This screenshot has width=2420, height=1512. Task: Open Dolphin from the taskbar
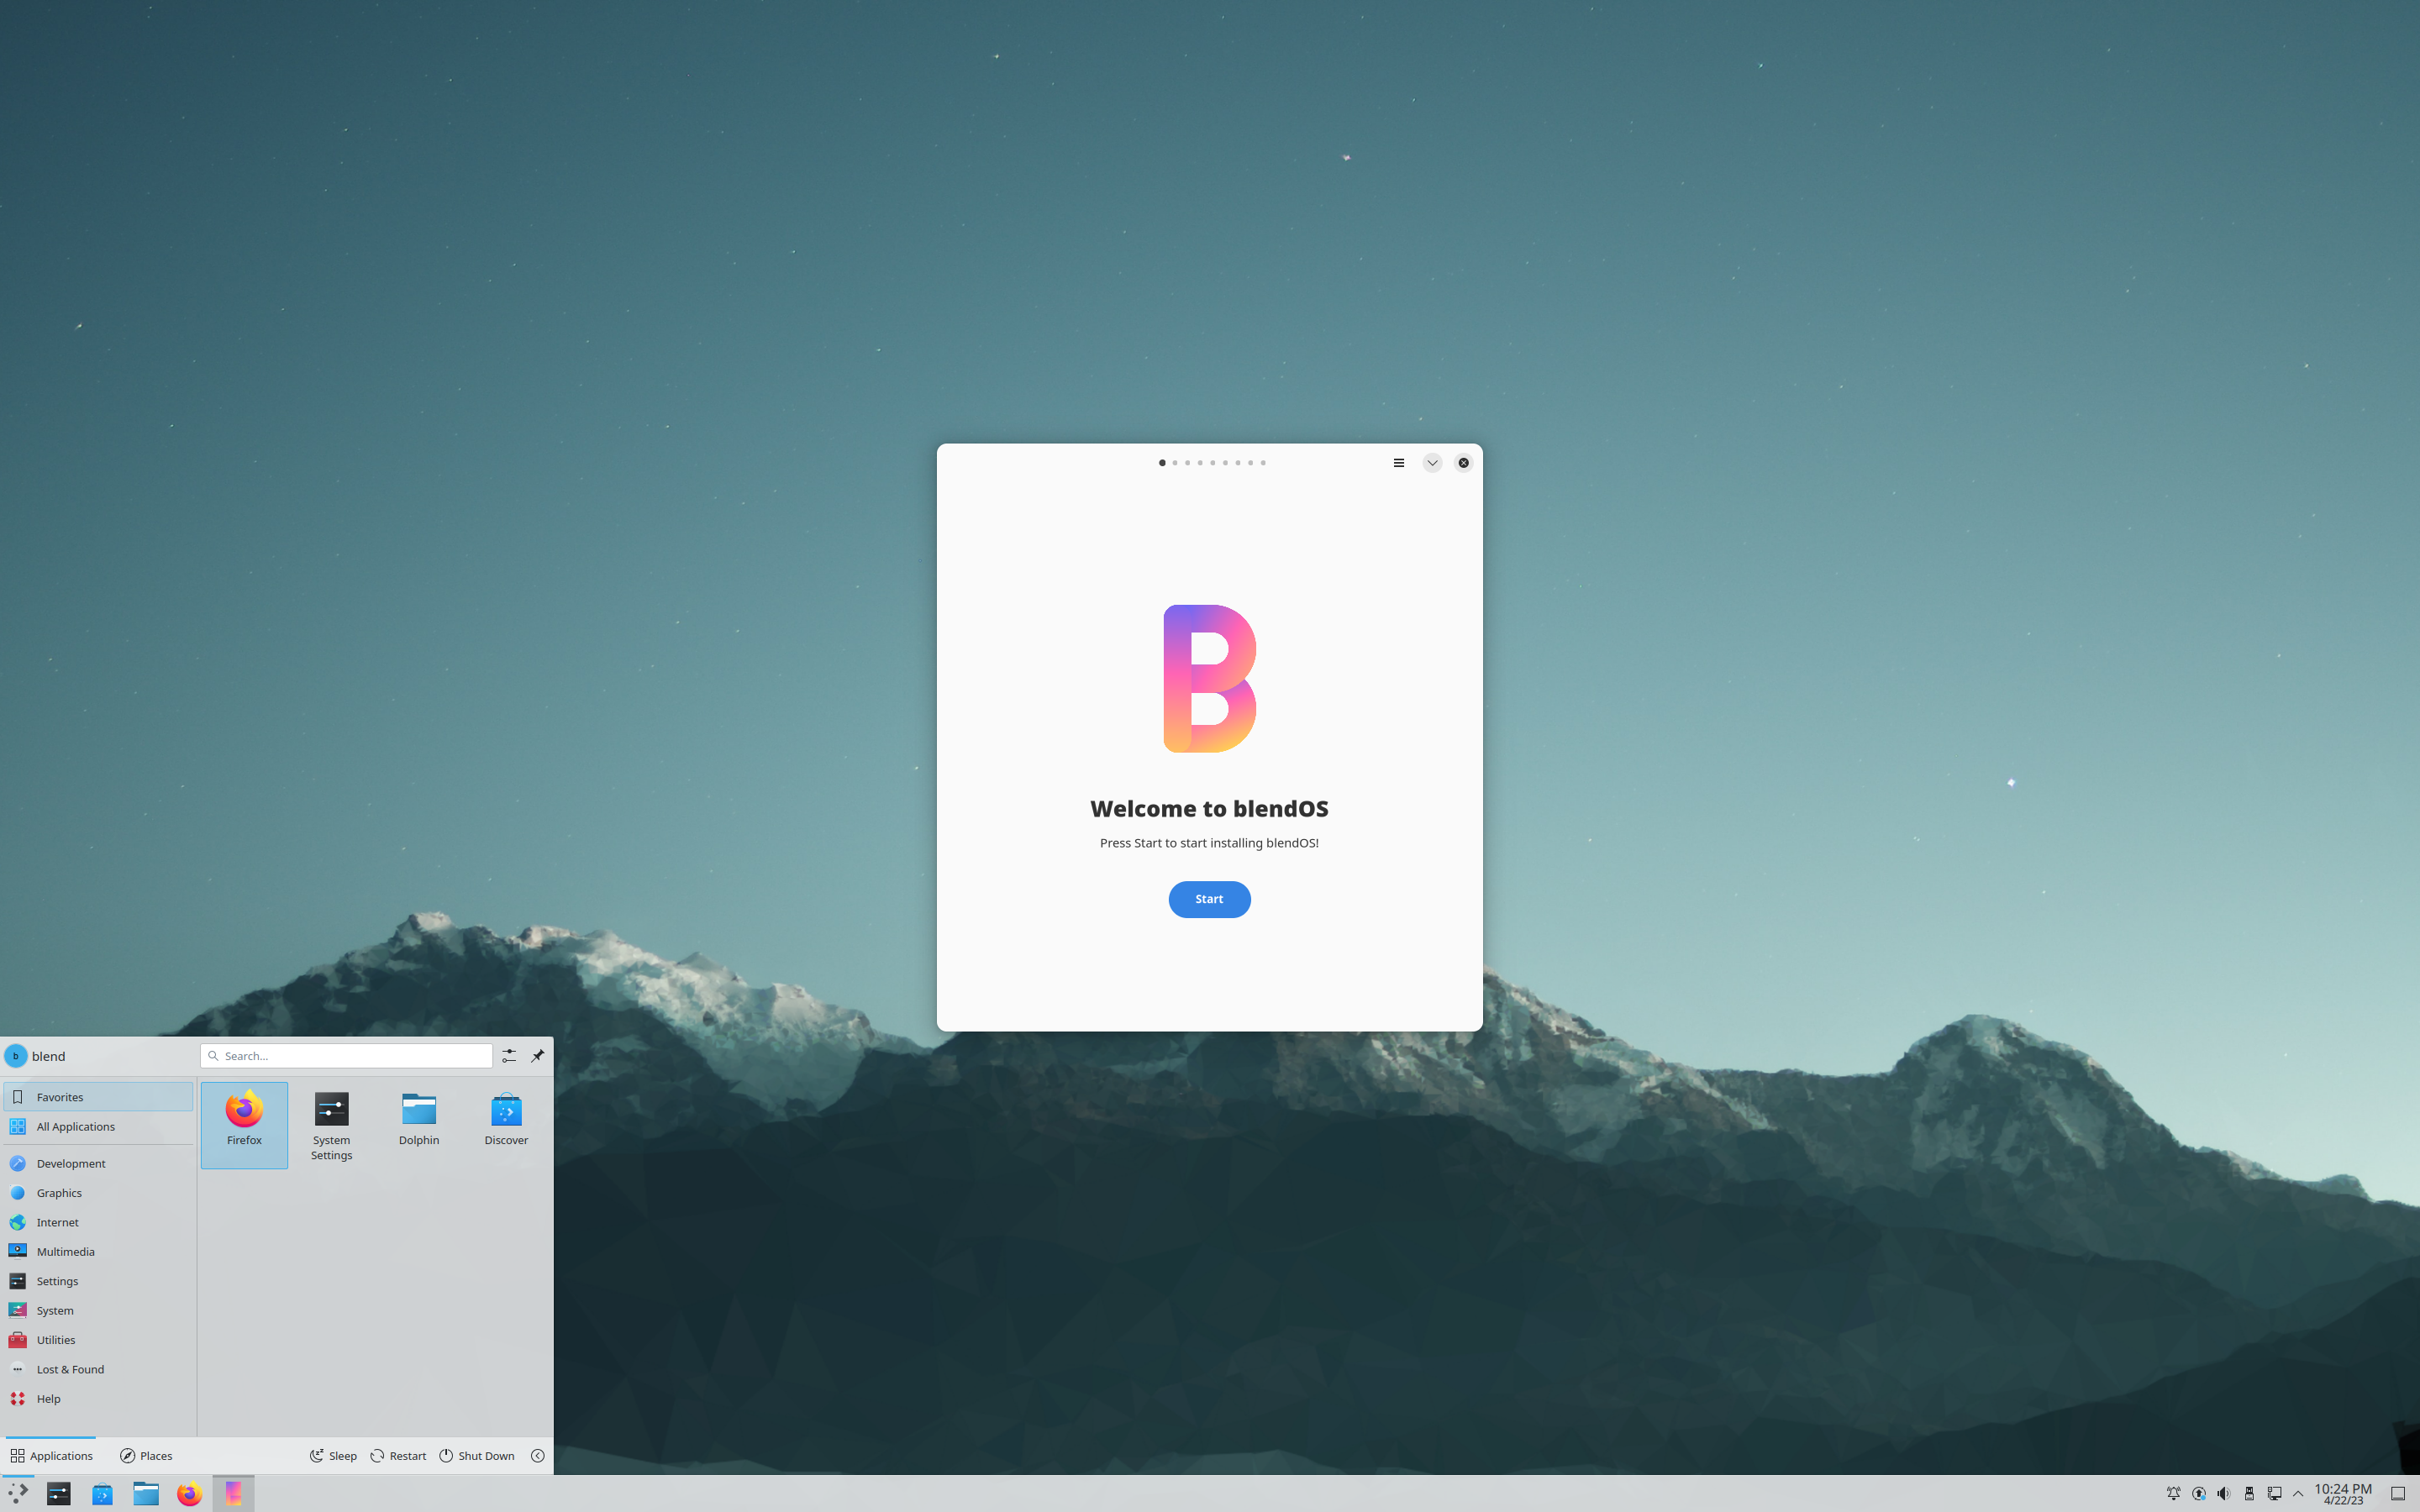(x=146, y=1493)
